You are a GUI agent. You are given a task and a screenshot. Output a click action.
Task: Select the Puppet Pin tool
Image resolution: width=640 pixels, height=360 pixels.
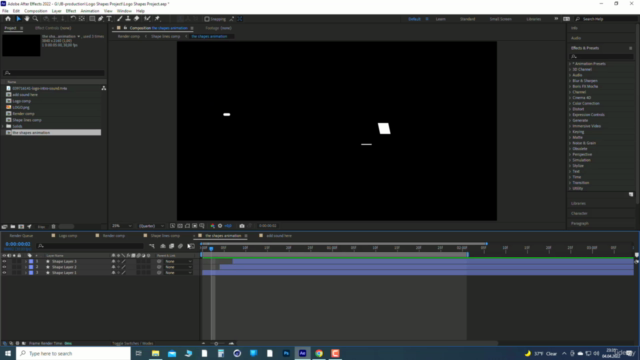pyautogui.click(x=158, y=19)
